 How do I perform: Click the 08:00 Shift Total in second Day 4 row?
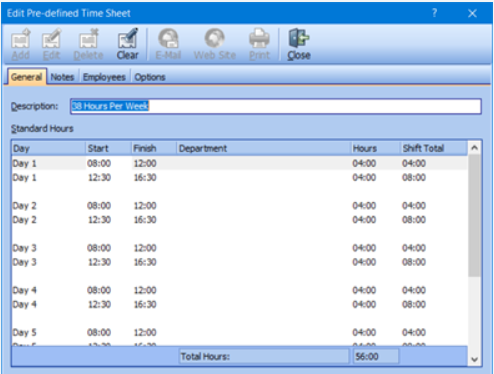(414, 304)
